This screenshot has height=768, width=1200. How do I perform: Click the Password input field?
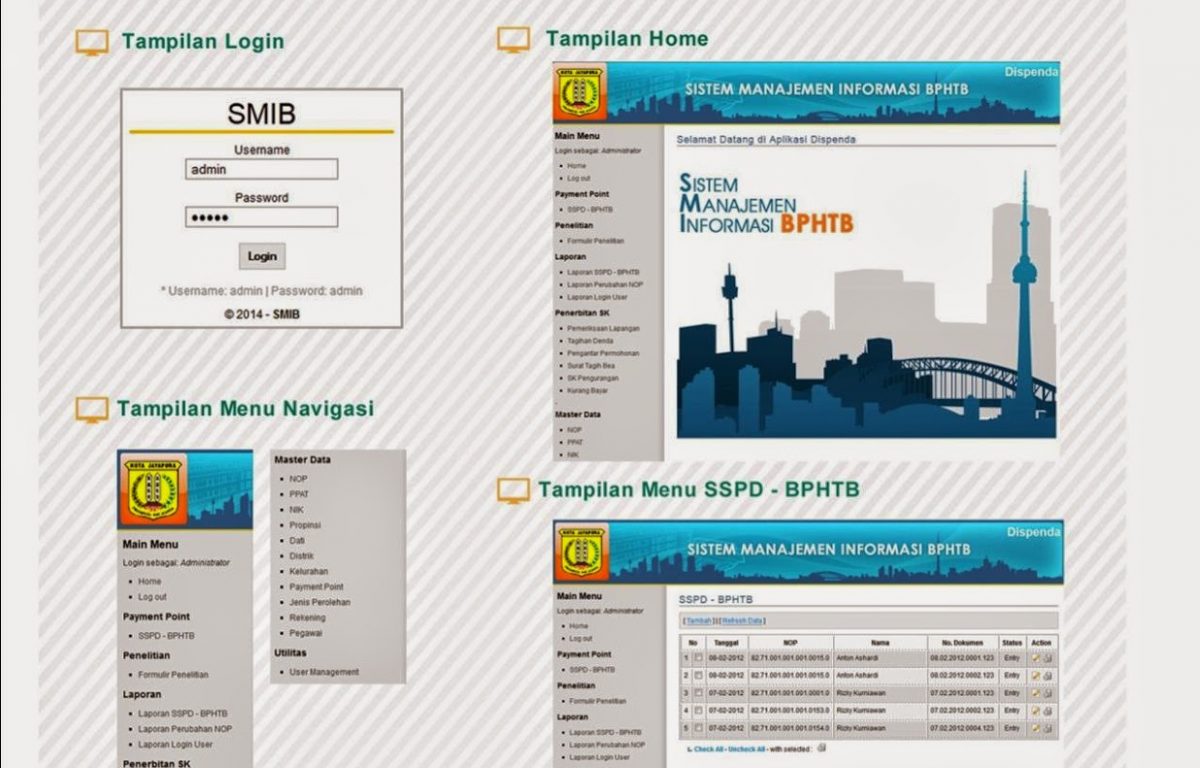point(261,217)
